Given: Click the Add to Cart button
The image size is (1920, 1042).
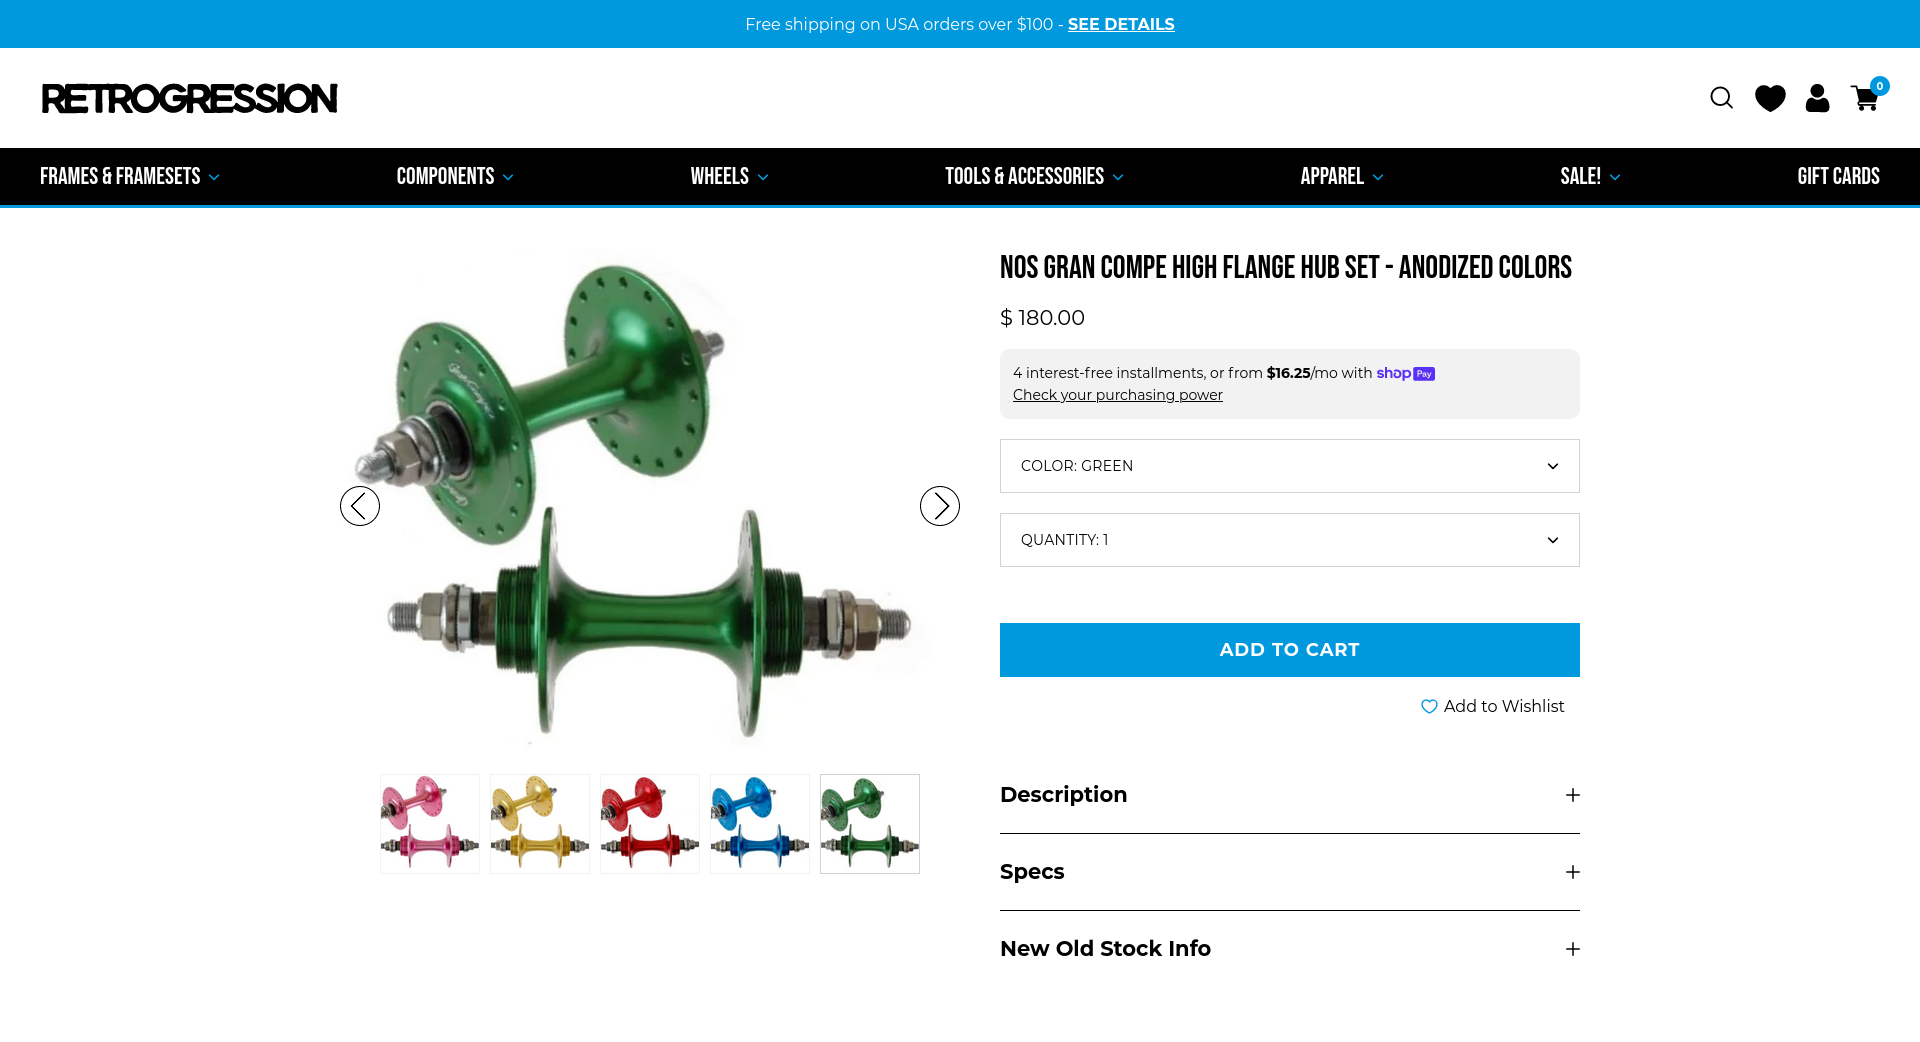Looking at the screenshot, I should pos(1290,650).
